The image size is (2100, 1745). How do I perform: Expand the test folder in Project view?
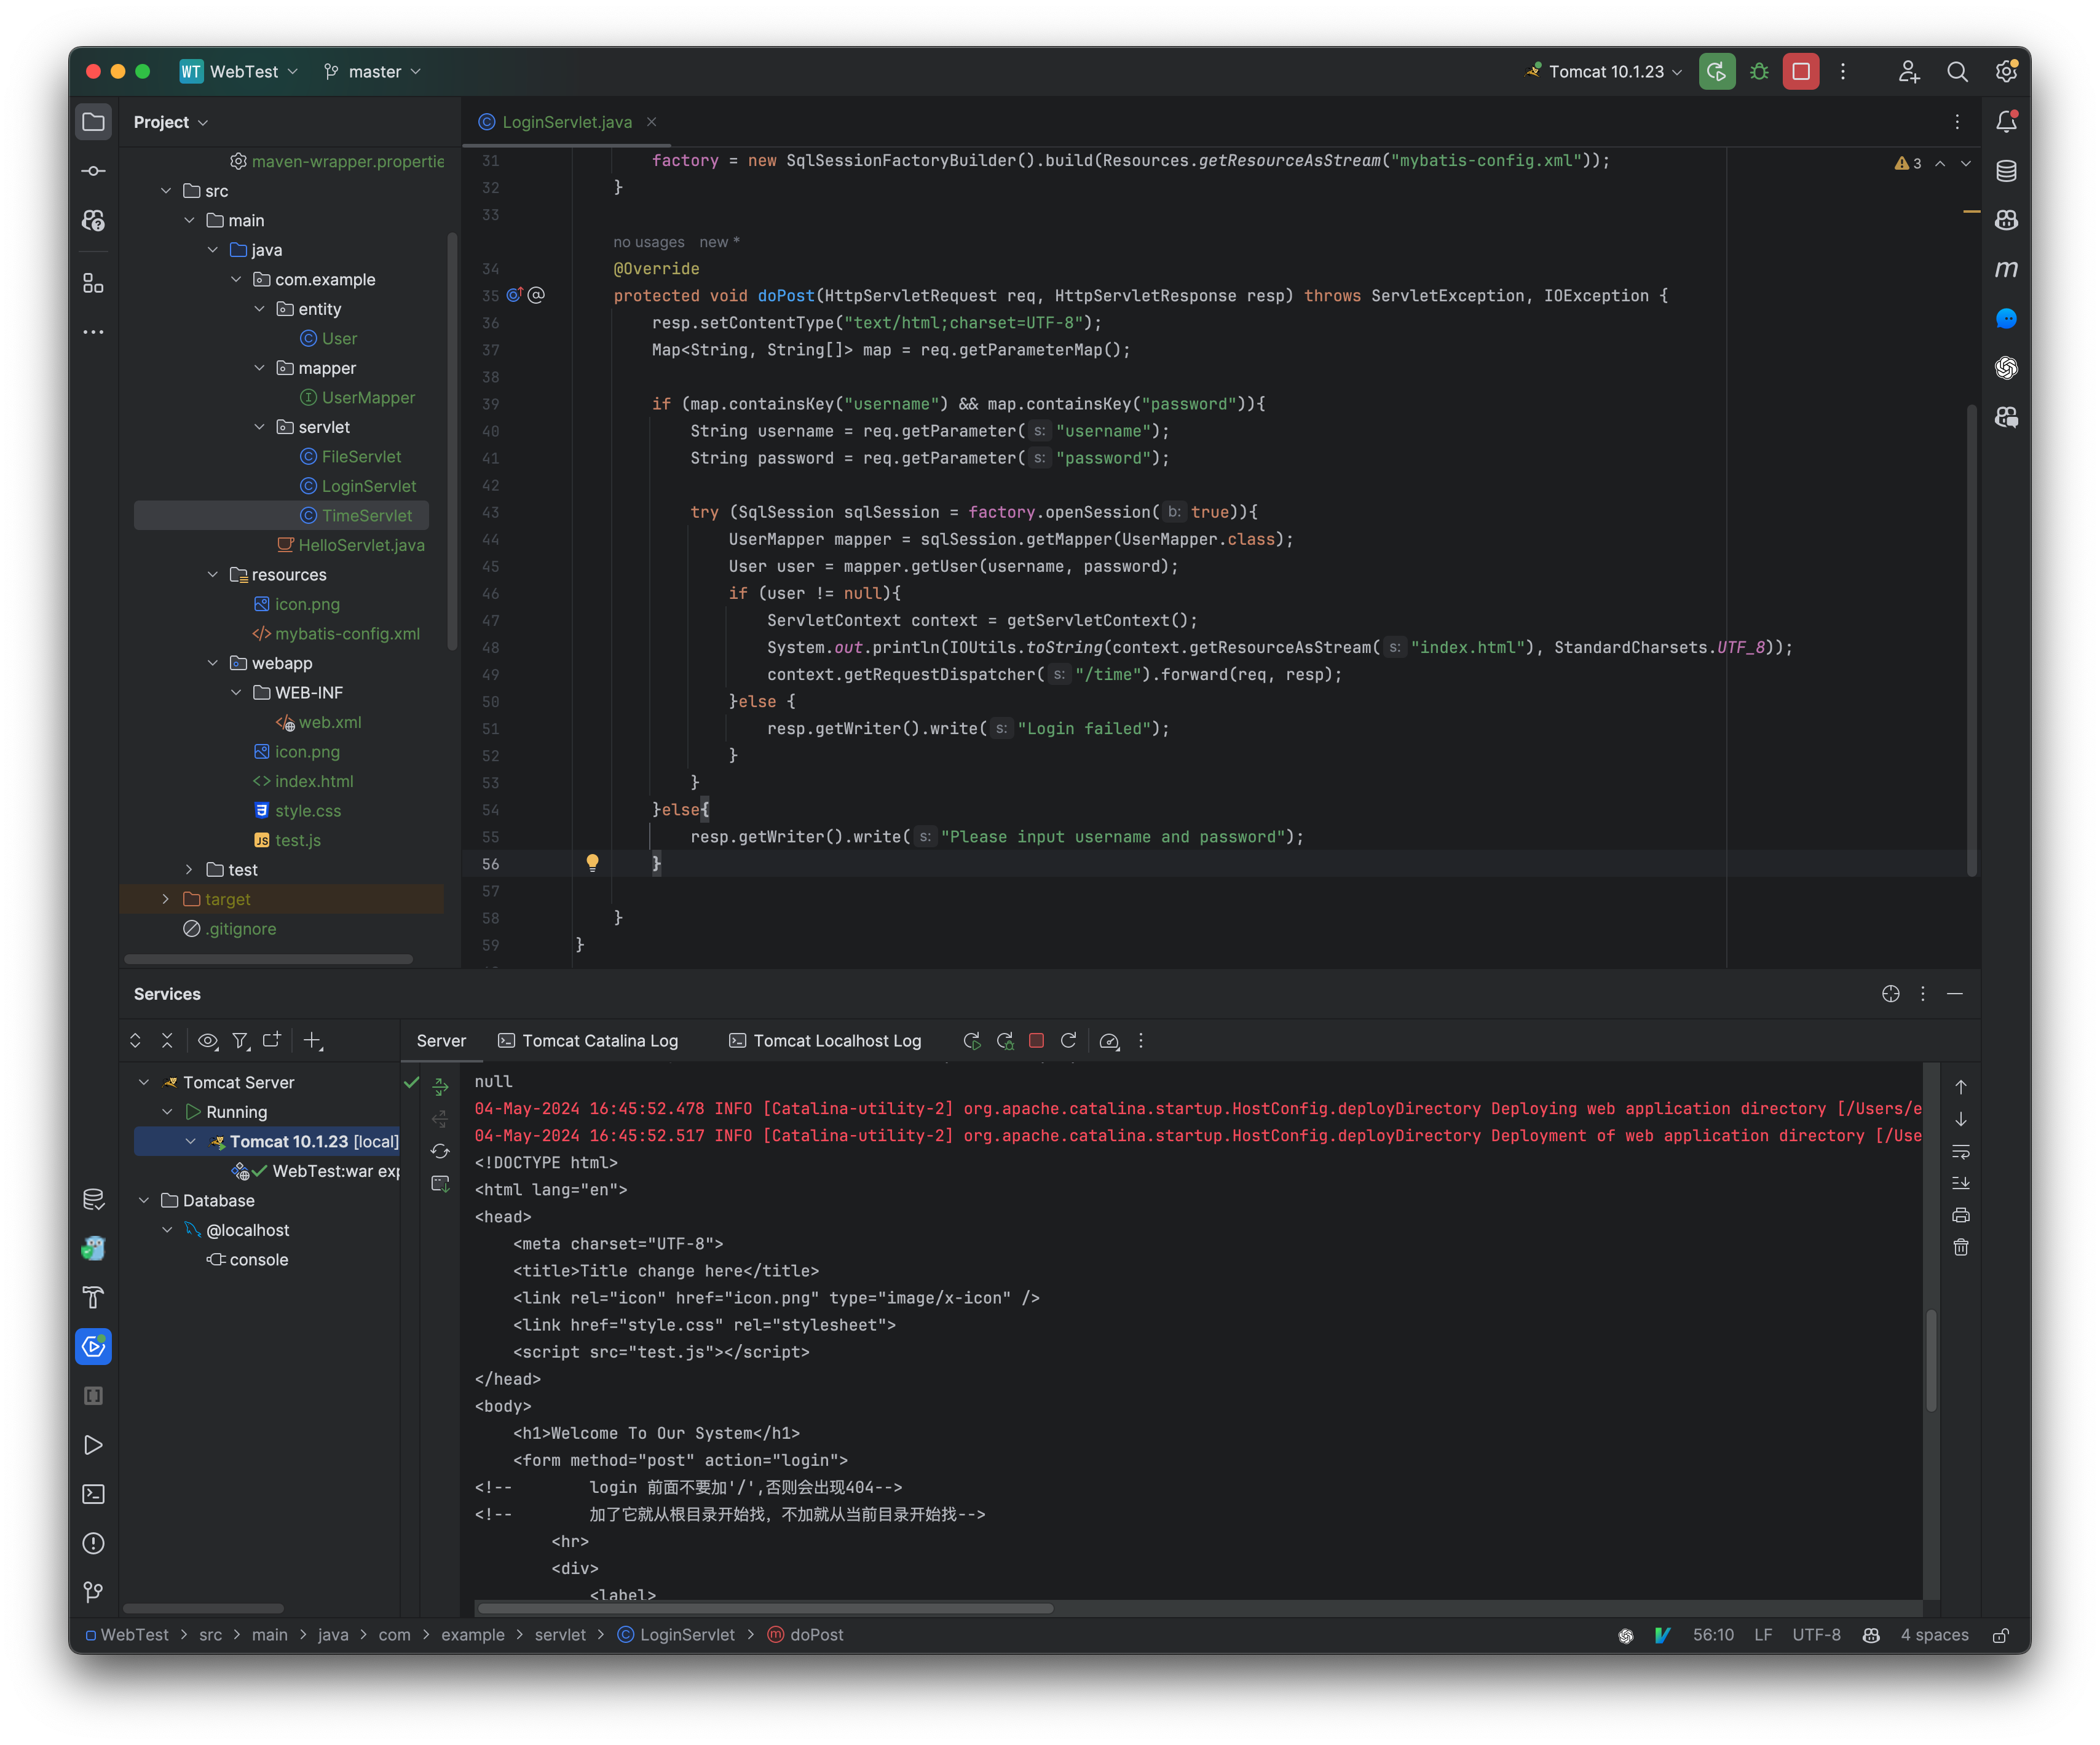coord(188,869)
